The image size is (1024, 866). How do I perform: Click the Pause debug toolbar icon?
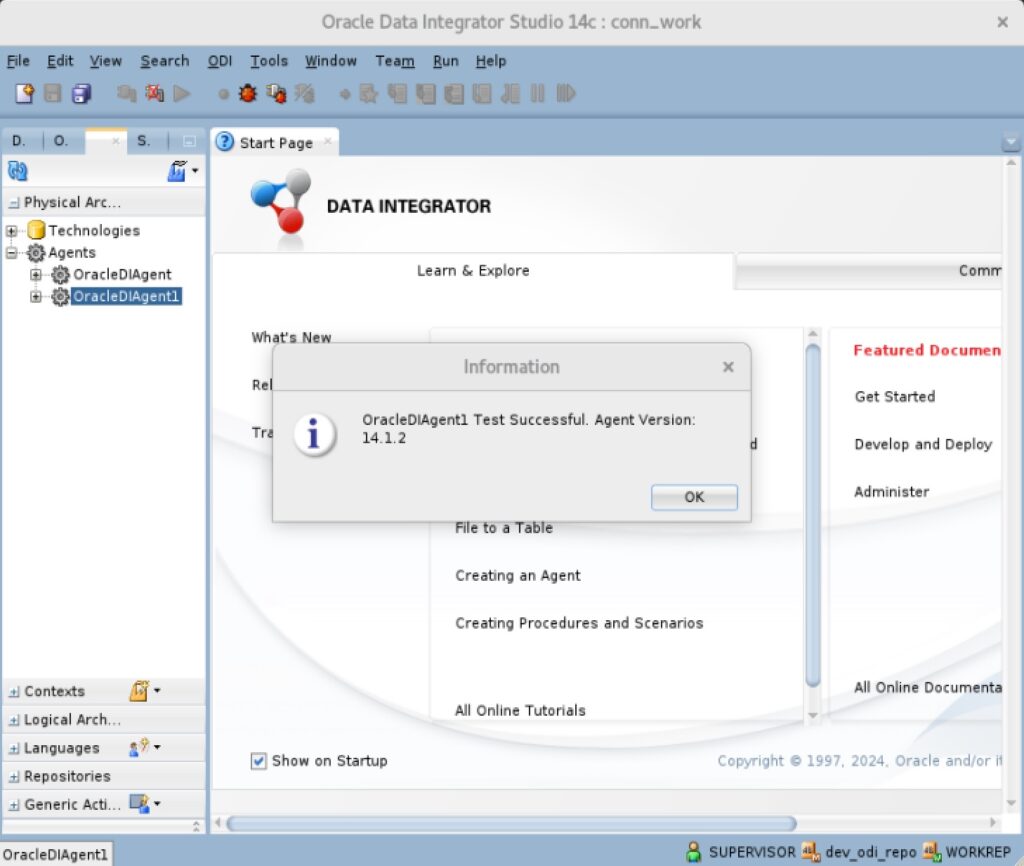pos(537,93)
